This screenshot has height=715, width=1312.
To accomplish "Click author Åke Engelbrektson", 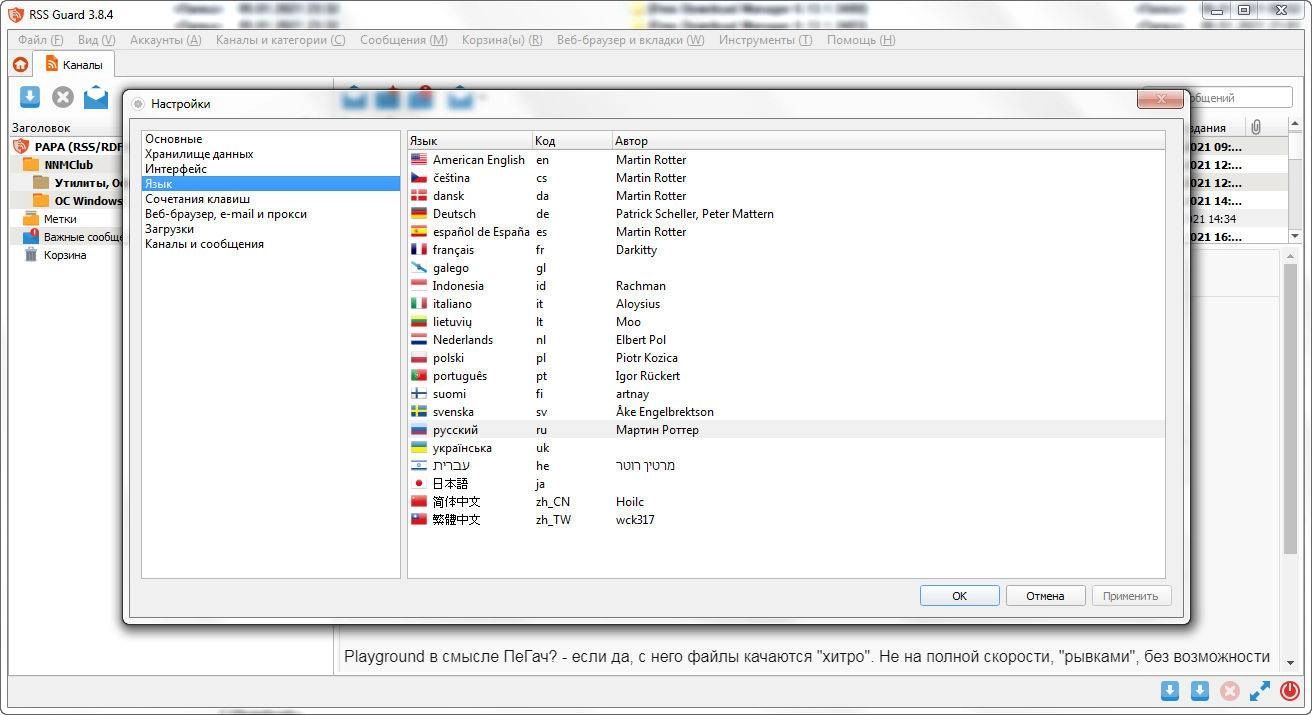I will pos(665,412).
